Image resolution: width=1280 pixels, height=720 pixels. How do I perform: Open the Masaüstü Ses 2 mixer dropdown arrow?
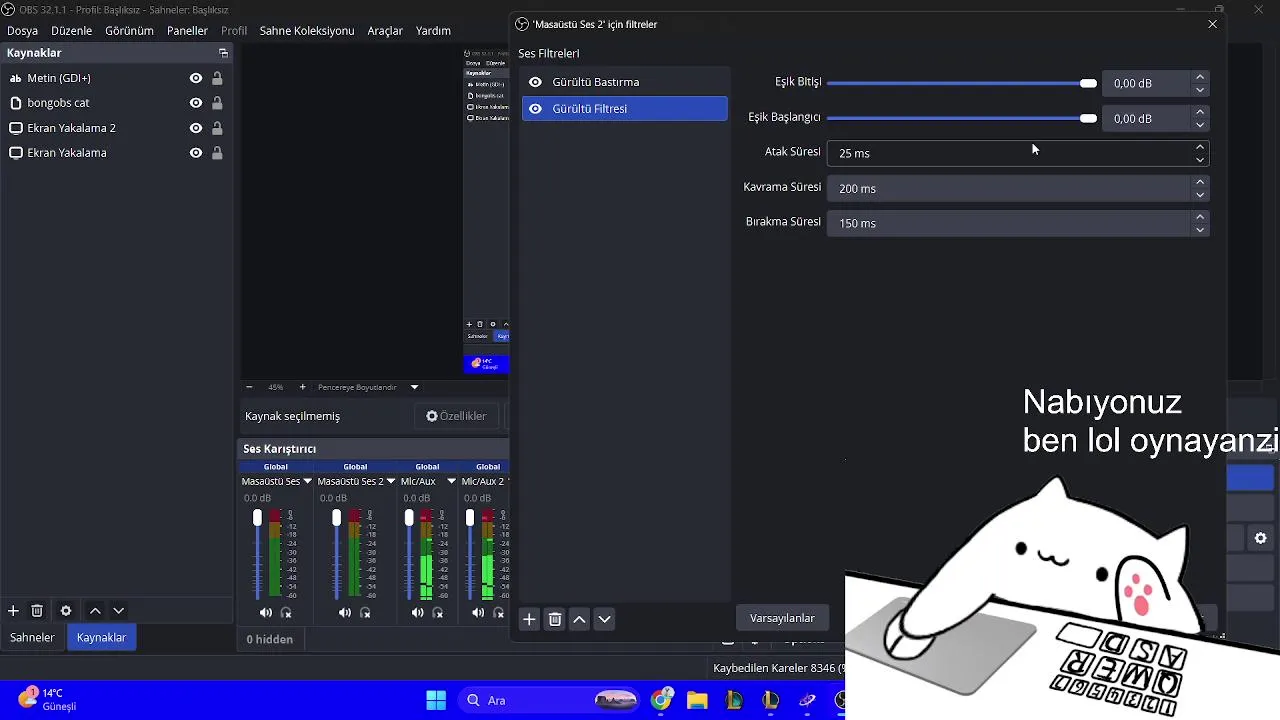point(391,481)
